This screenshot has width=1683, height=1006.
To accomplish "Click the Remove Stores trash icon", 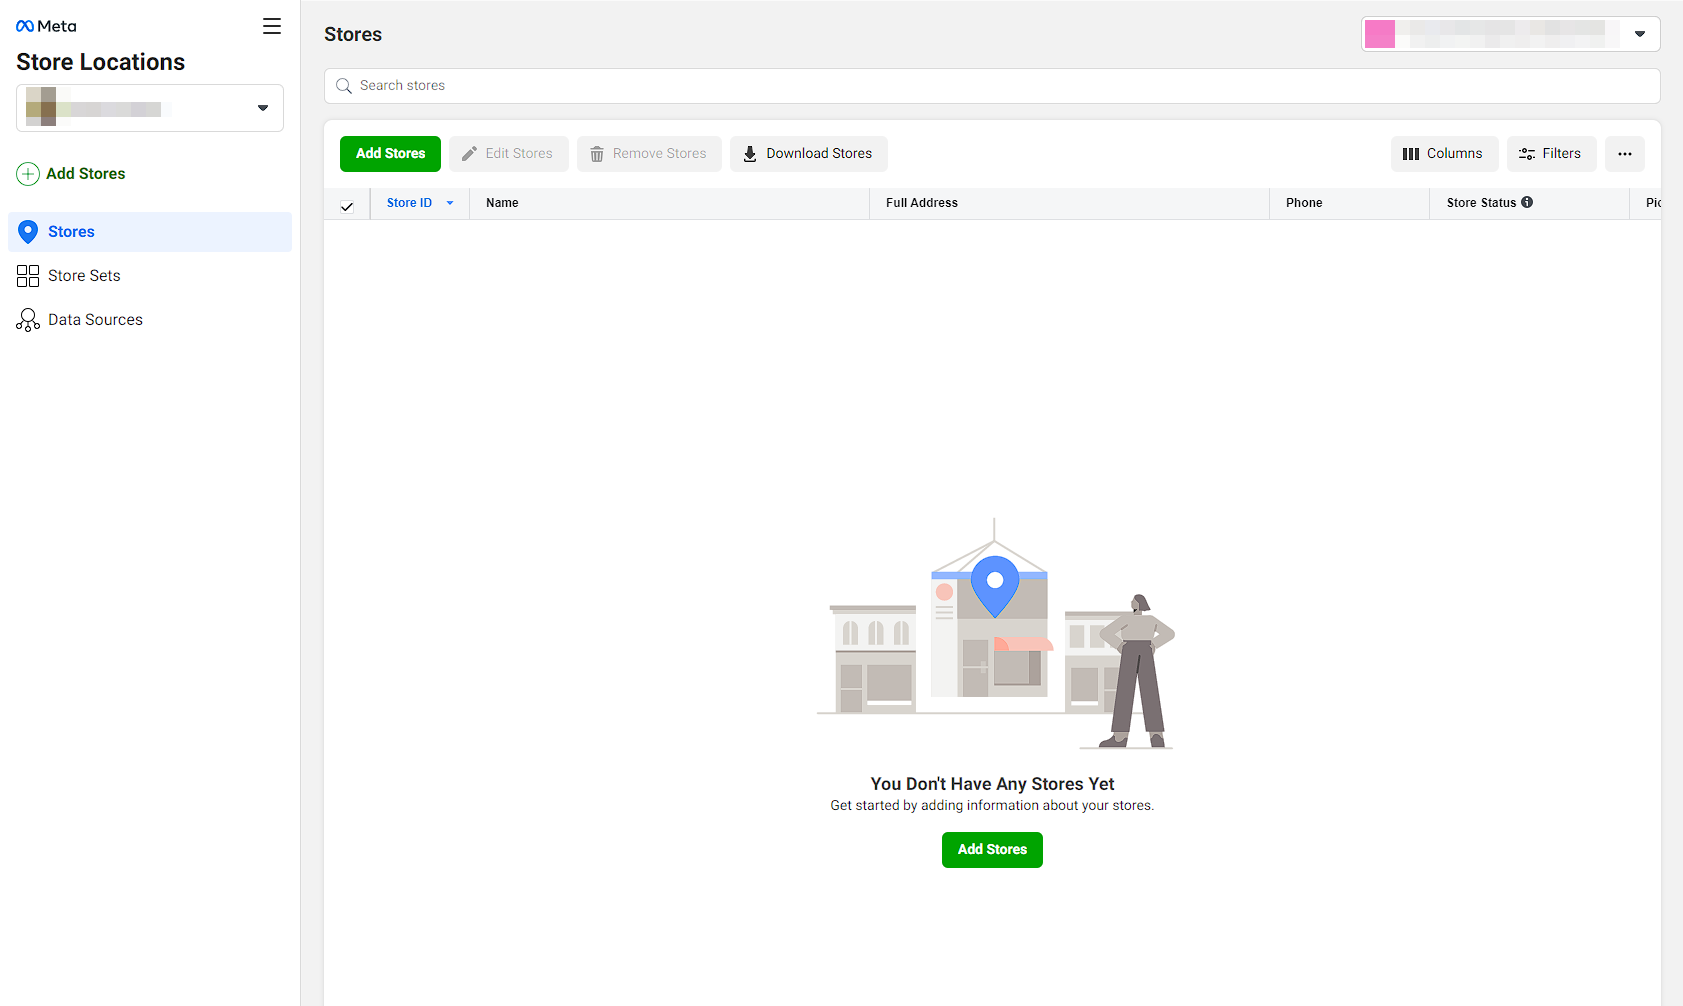I will pos(597,153).
